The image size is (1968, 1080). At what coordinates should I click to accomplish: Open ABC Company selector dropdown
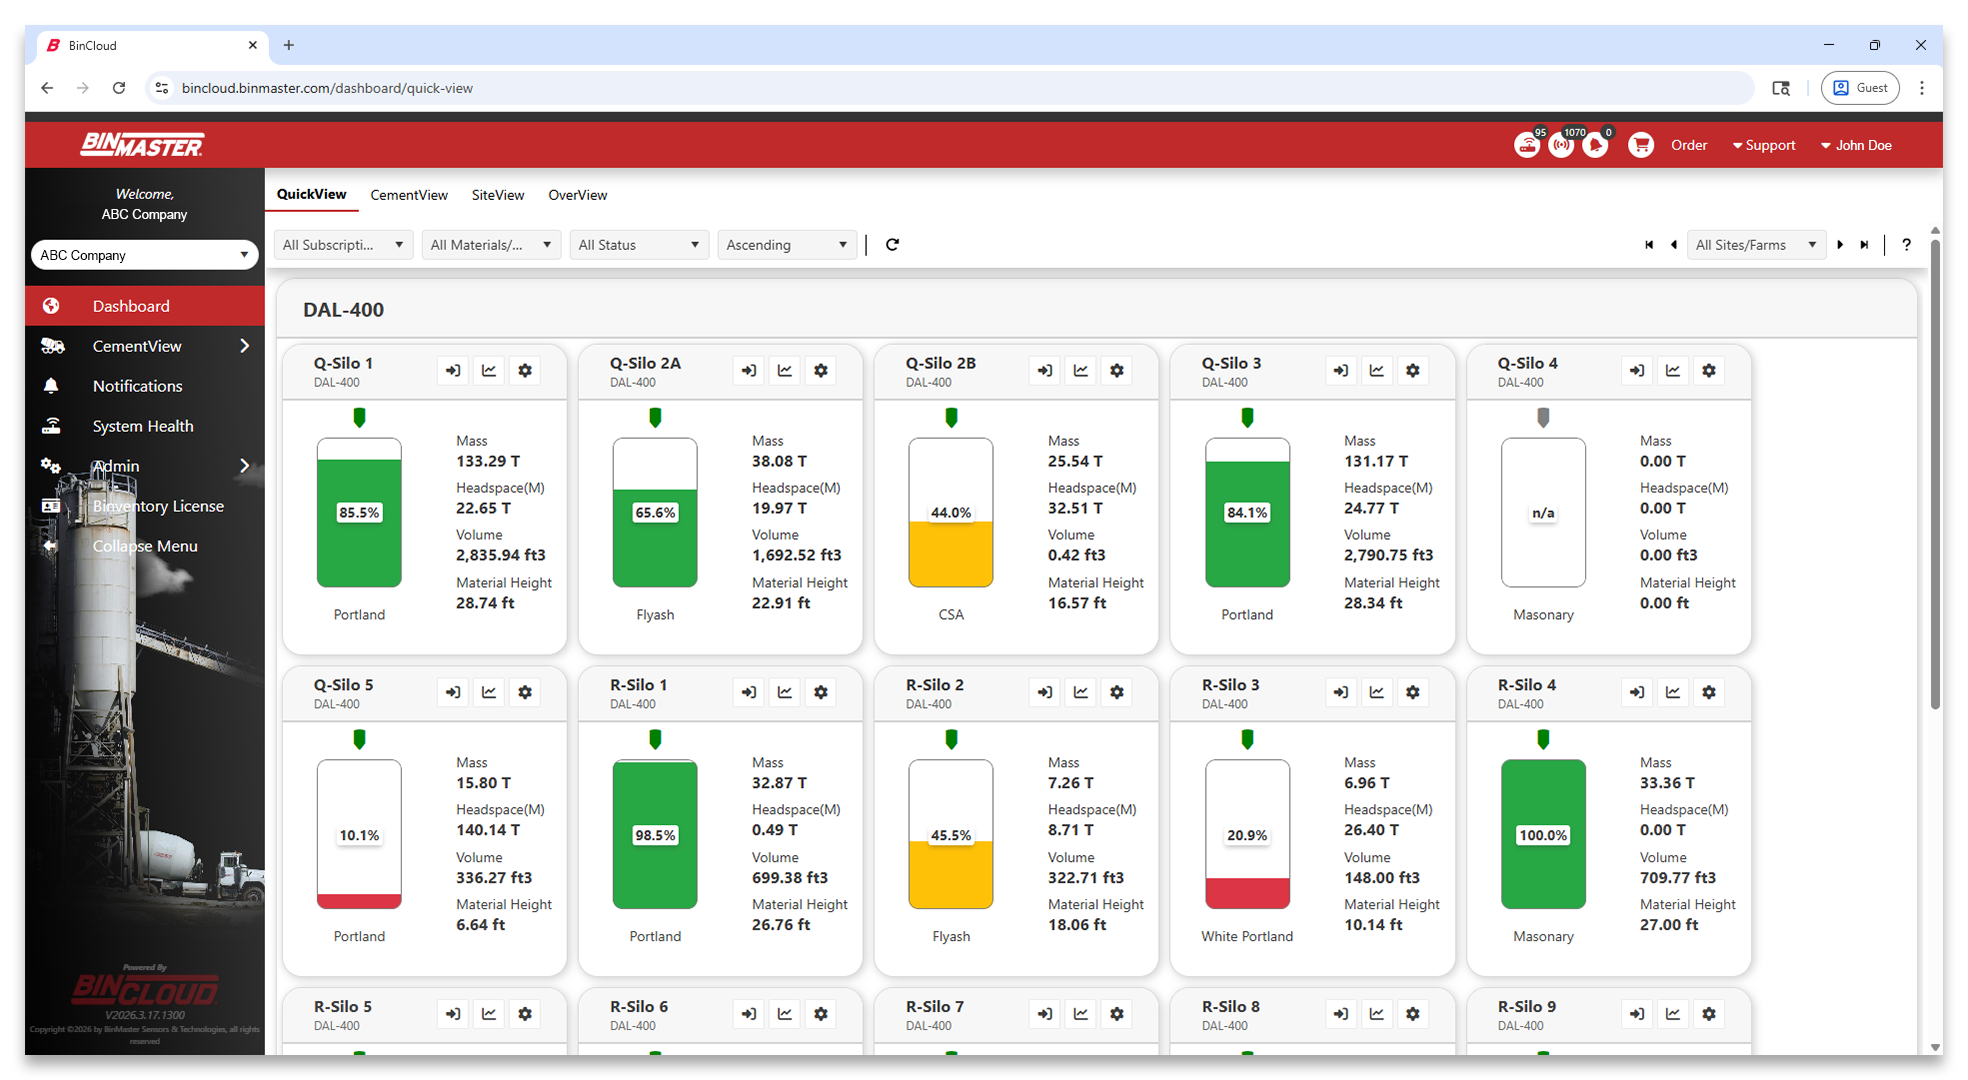pos(145,255)
